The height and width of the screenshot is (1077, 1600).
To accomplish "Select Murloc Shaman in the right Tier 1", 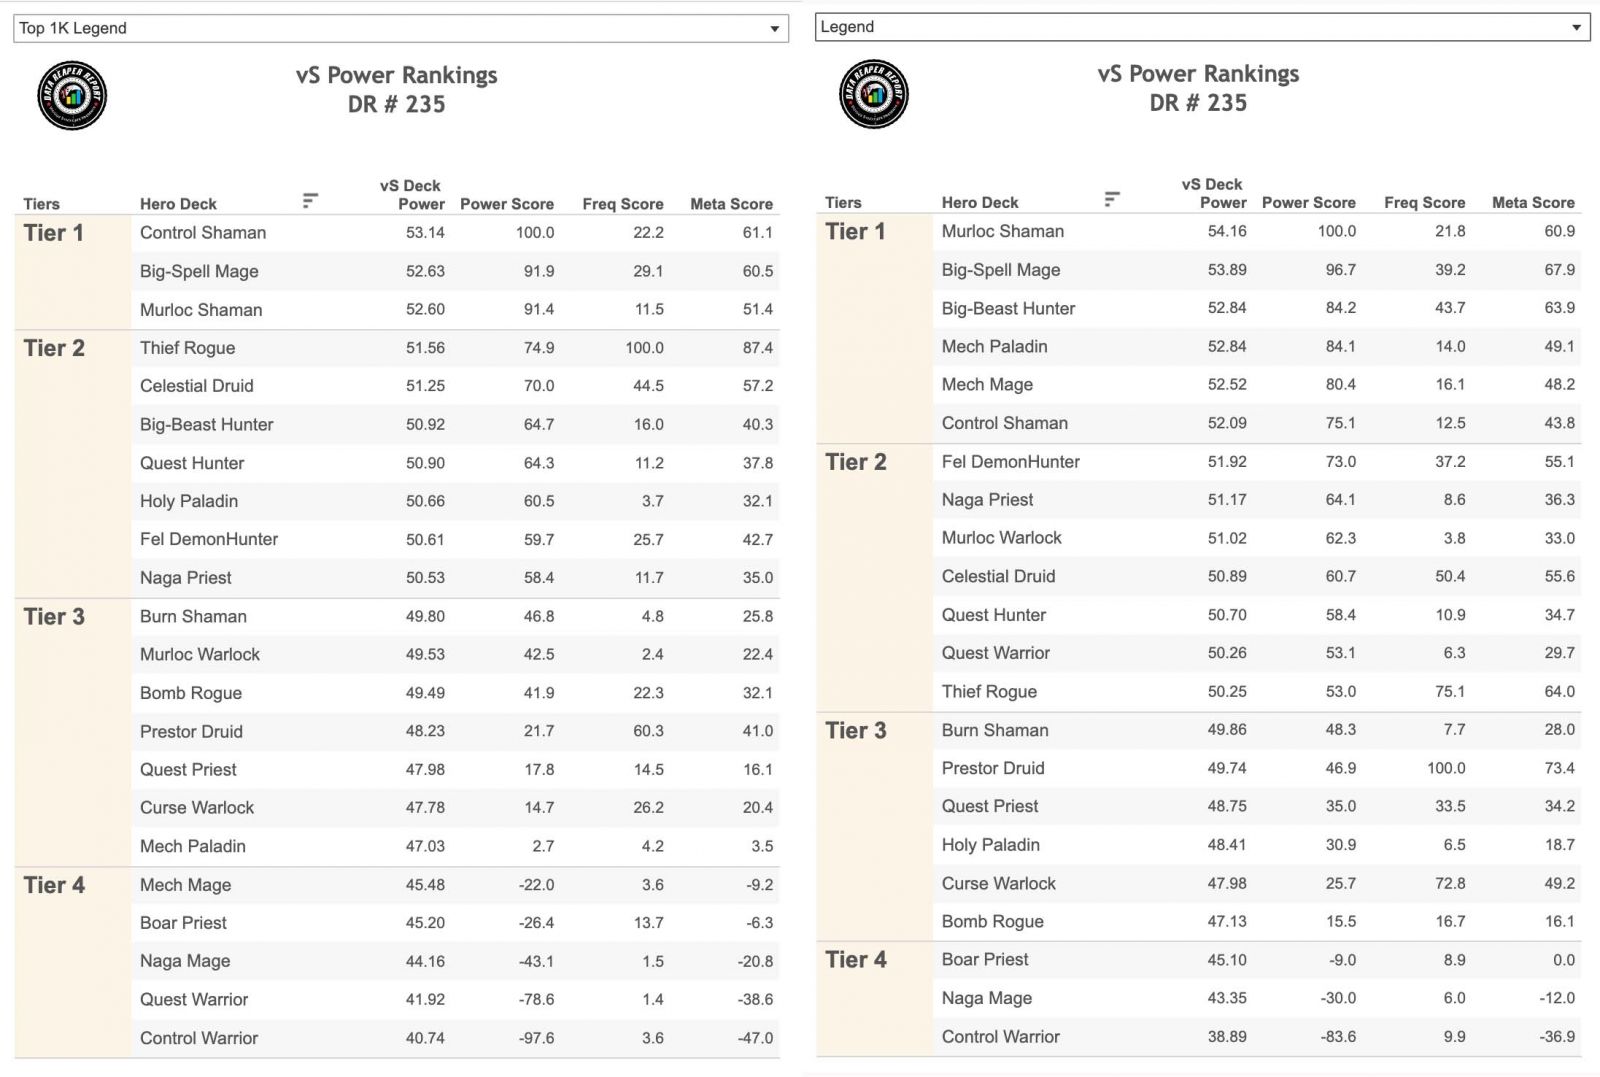I will point(1257,231).
